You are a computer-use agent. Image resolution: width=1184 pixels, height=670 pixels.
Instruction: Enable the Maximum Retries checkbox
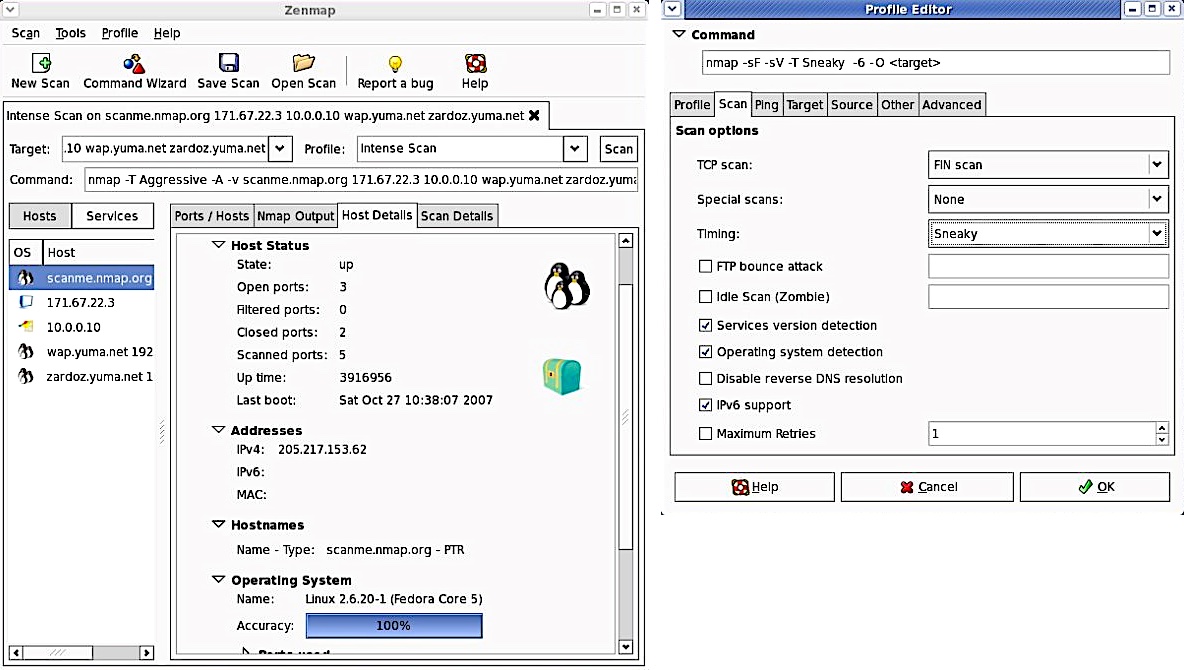[x=705, y=434]
